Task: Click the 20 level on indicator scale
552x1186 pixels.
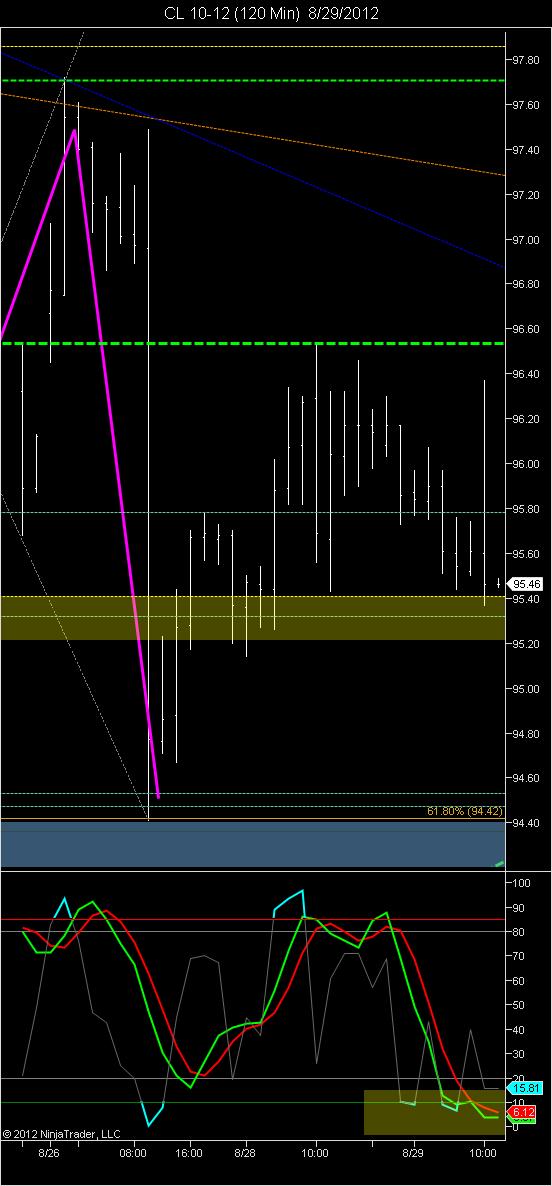Action: (x=519, y=1079)
